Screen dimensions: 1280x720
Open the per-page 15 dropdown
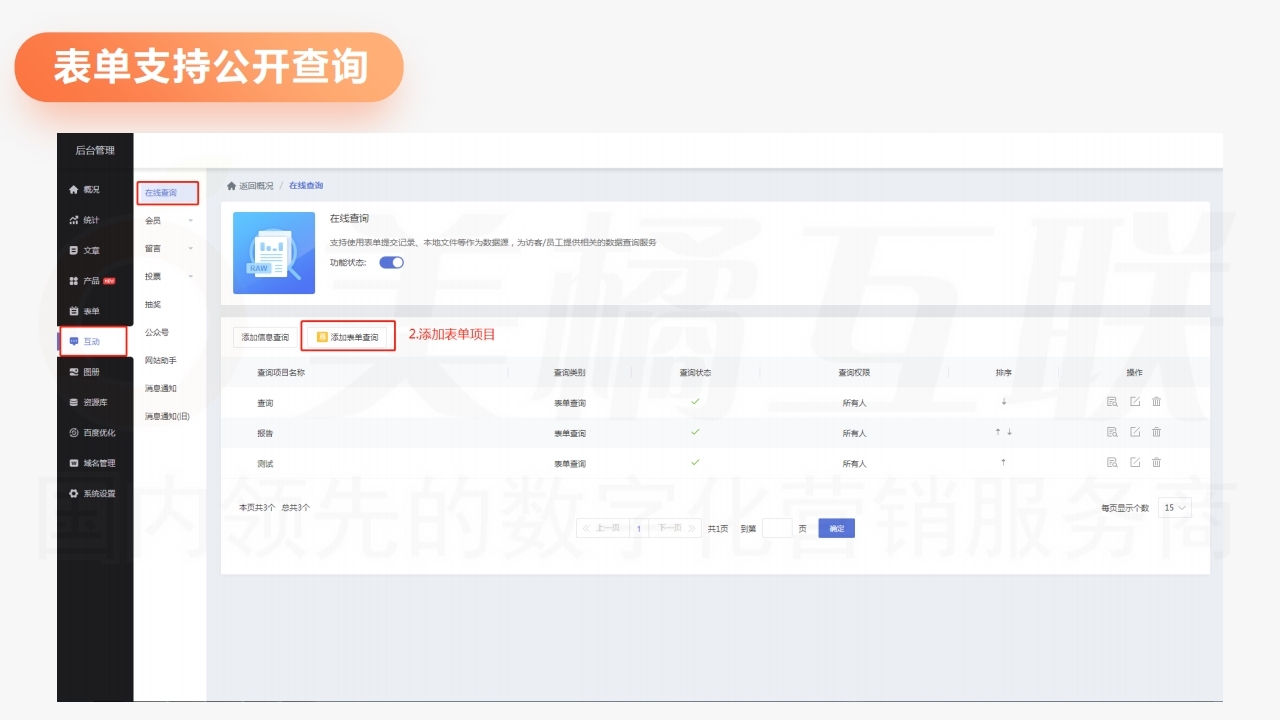click(x=1175, y=508)
